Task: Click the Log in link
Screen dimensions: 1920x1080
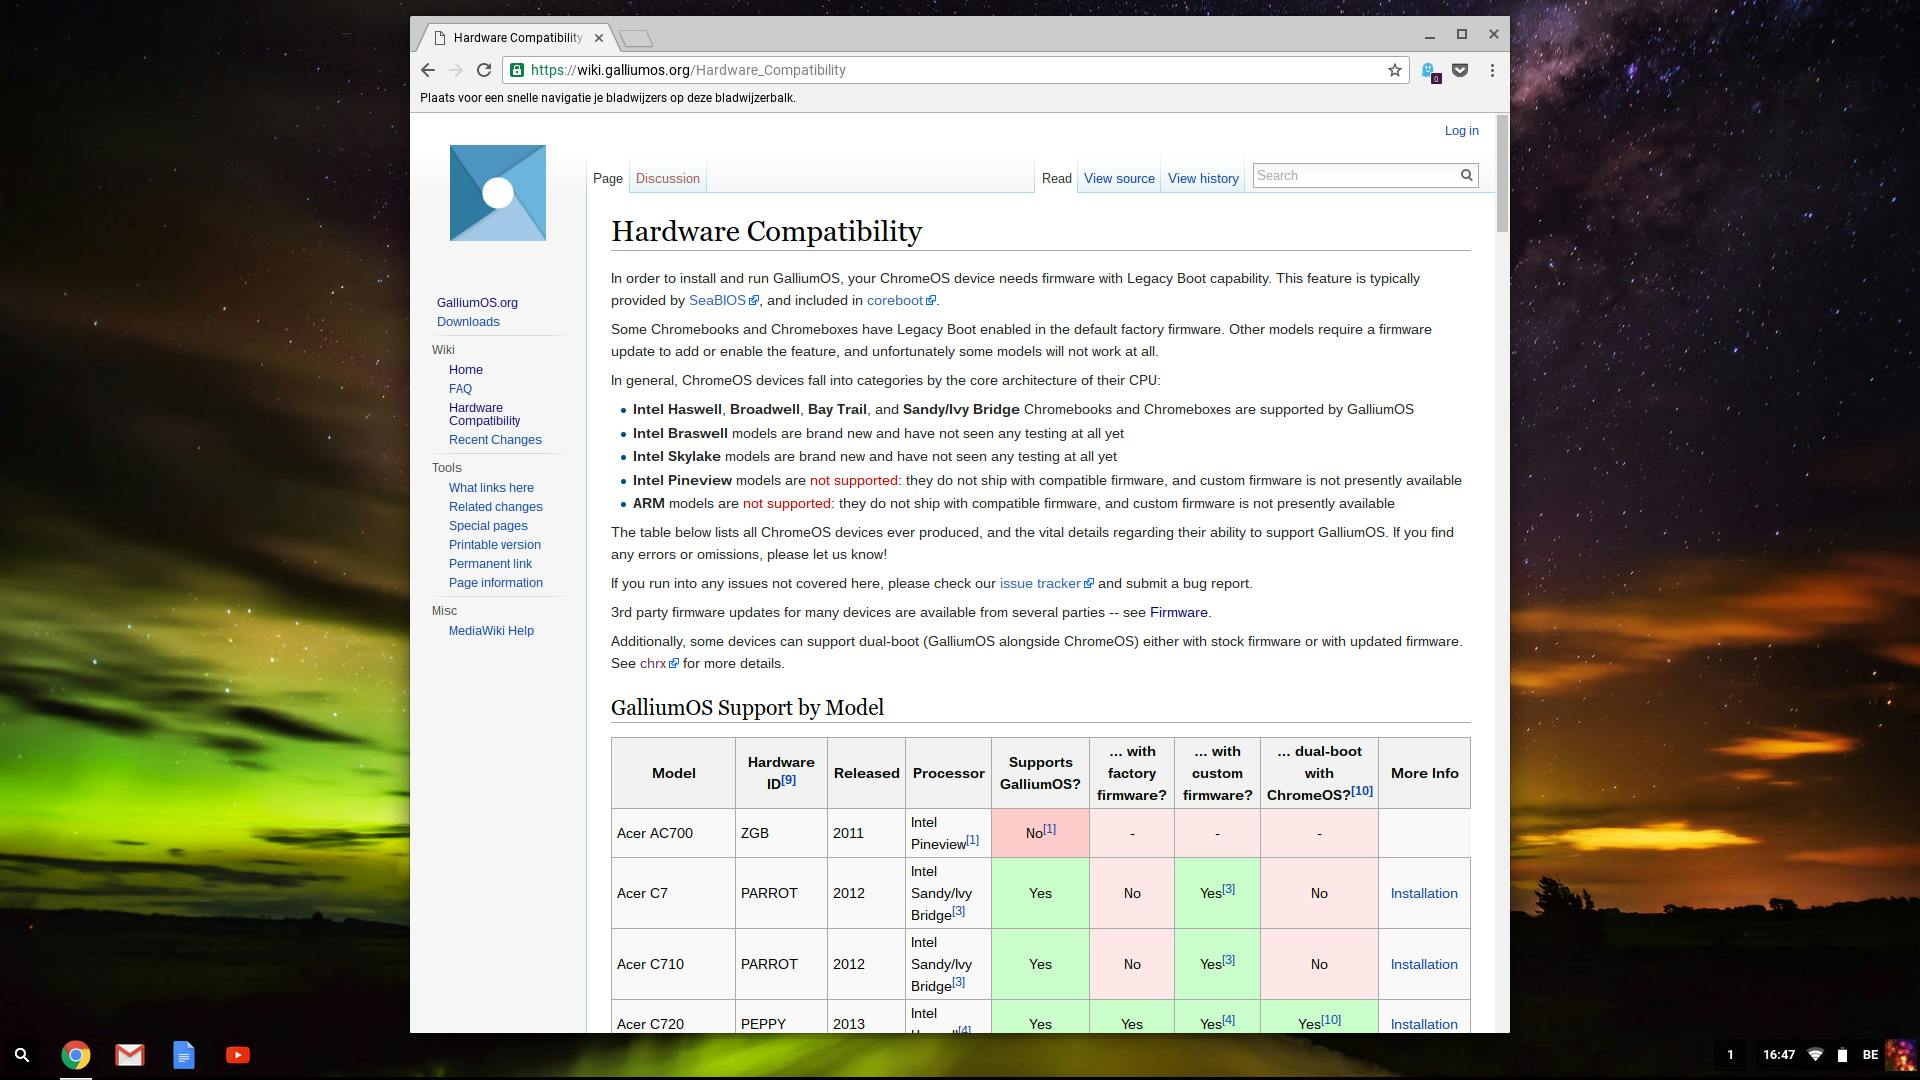Action: 1461,131
